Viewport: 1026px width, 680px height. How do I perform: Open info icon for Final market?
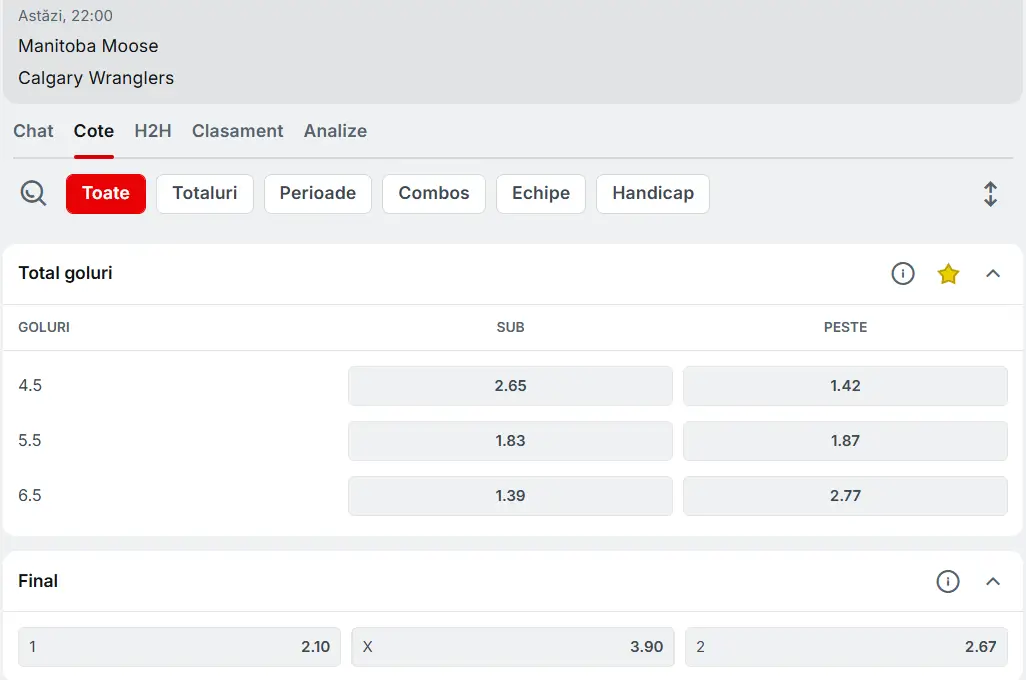(948, 581)
